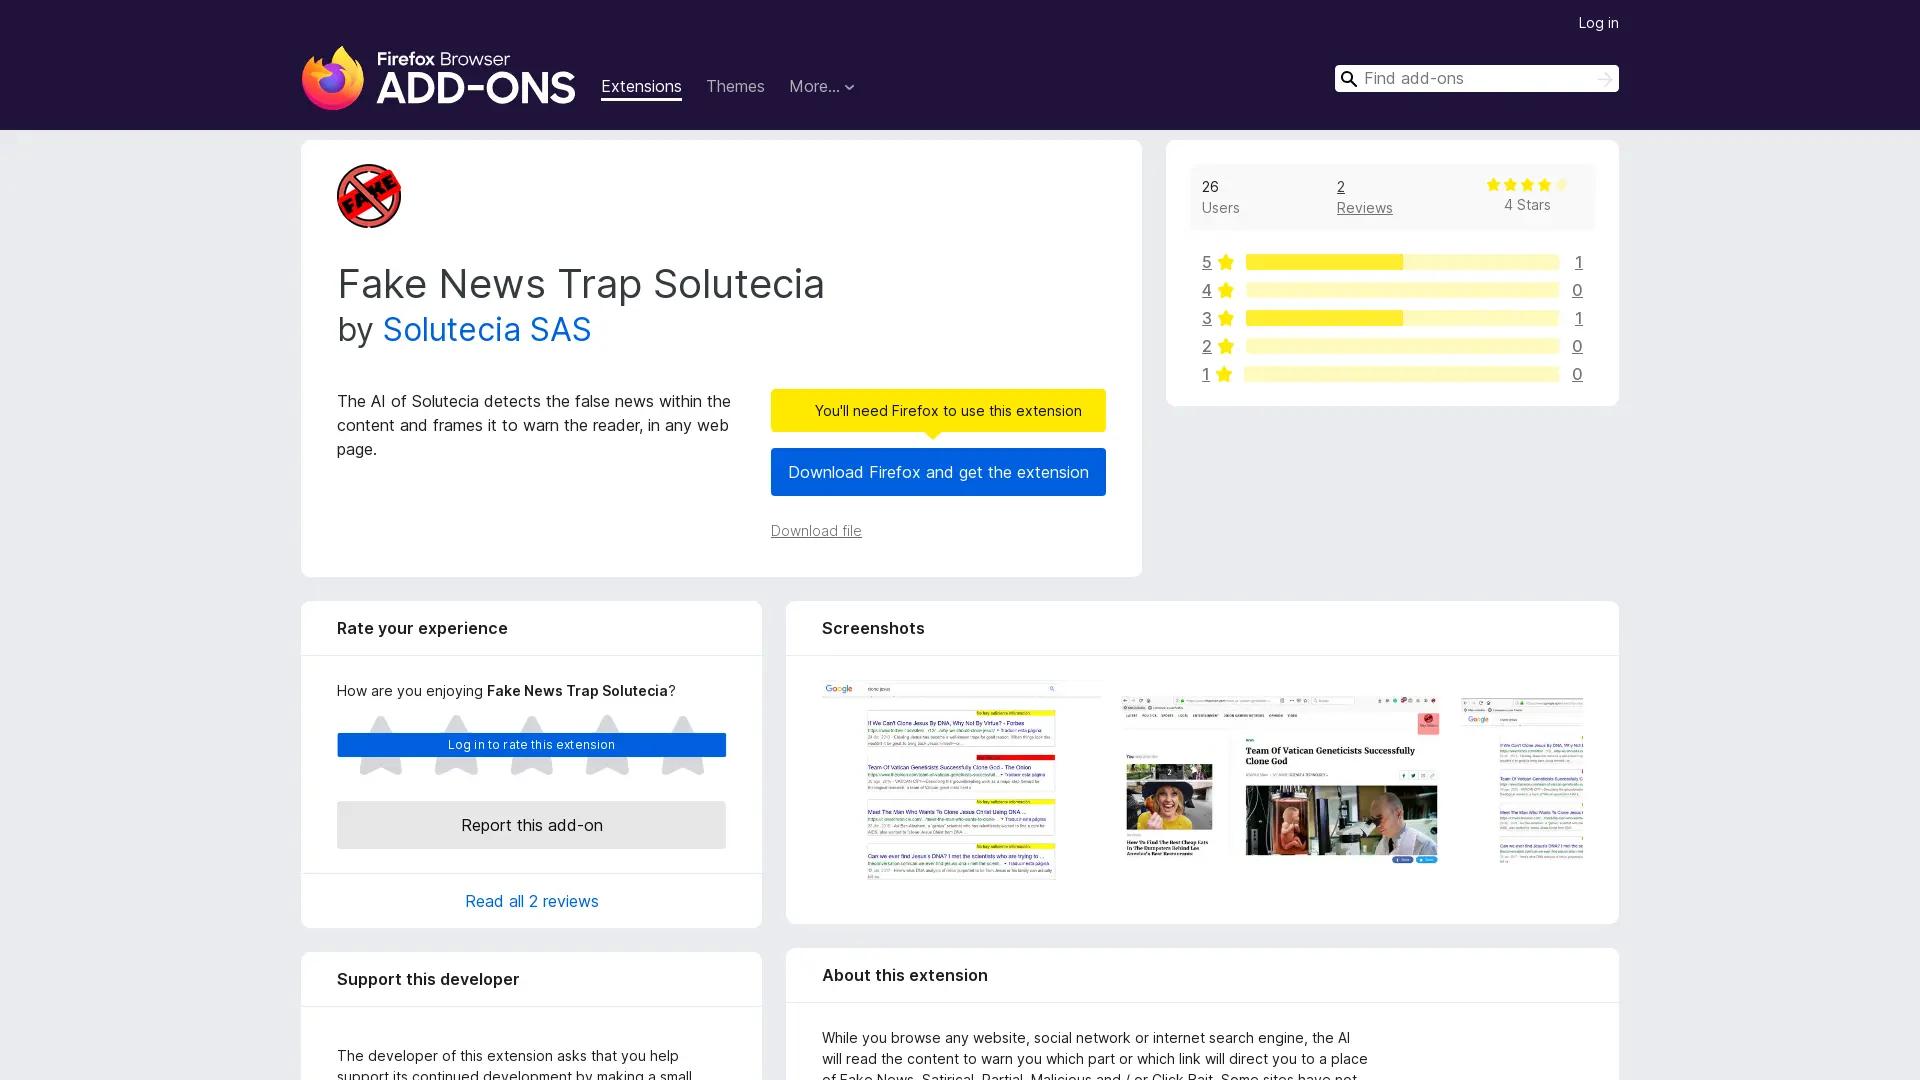The image size is (1920, 1080).
Task: Click the warning notice about needing Firefox
Action: [x=937, y=410]
